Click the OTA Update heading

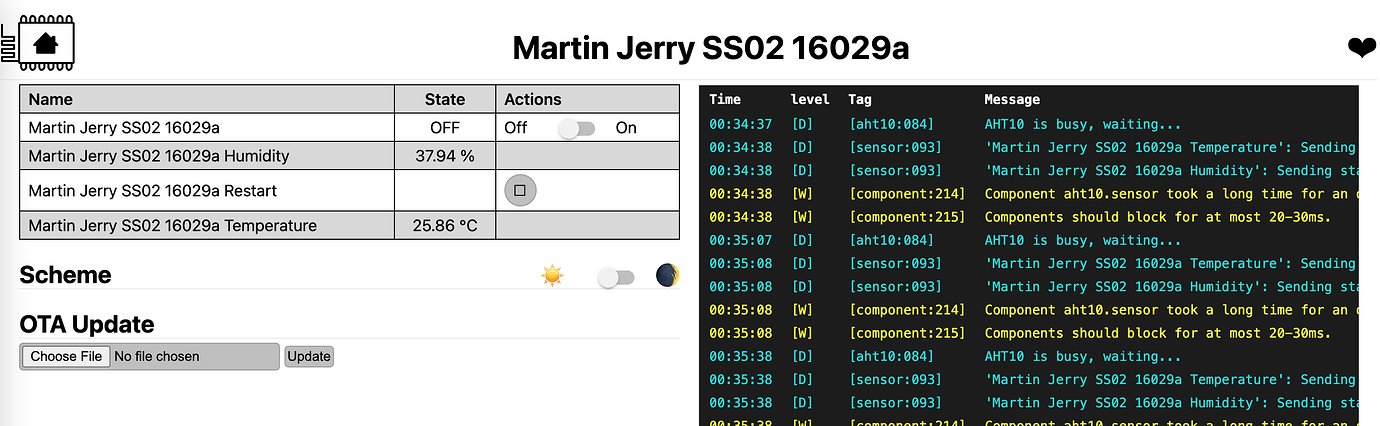pos(87,325)
